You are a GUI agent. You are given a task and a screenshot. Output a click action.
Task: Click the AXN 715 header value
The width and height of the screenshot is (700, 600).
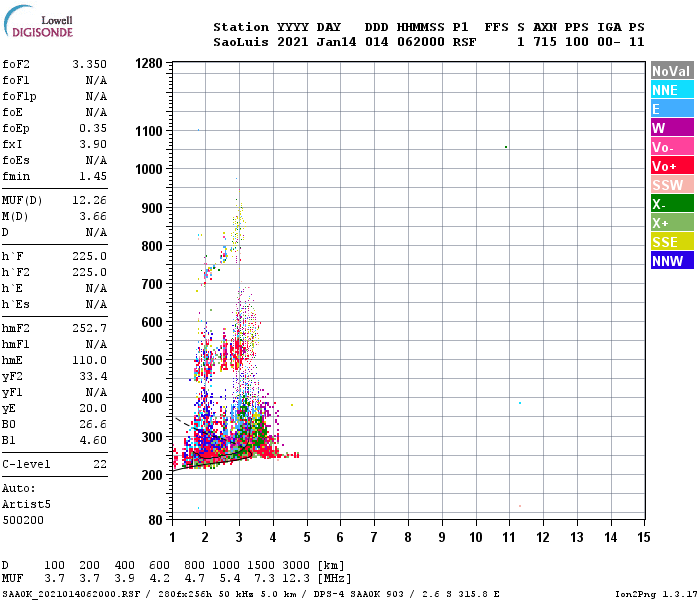pos(545,42)
